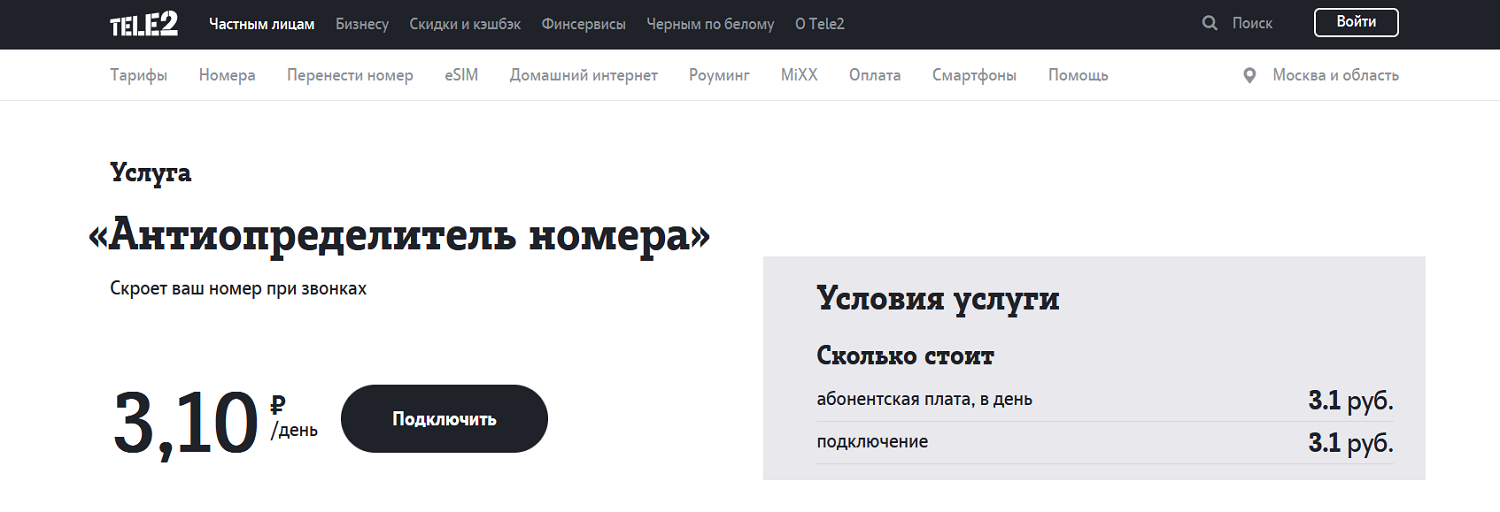Screen dimensions: 1500x512
Task: Click the Условия услуги heading
Action: coord(938,299)
